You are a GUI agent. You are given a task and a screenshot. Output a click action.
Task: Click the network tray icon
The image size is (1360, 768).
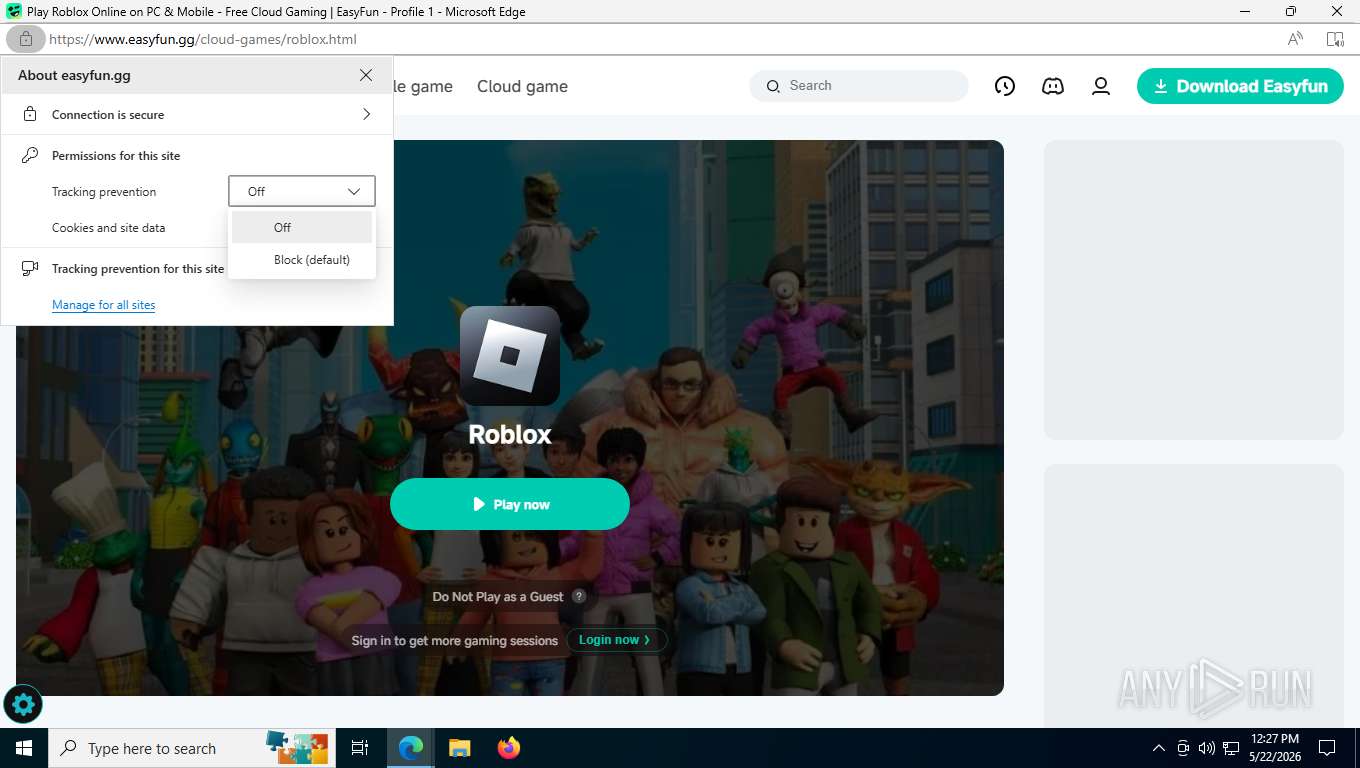click(1231, 748)
